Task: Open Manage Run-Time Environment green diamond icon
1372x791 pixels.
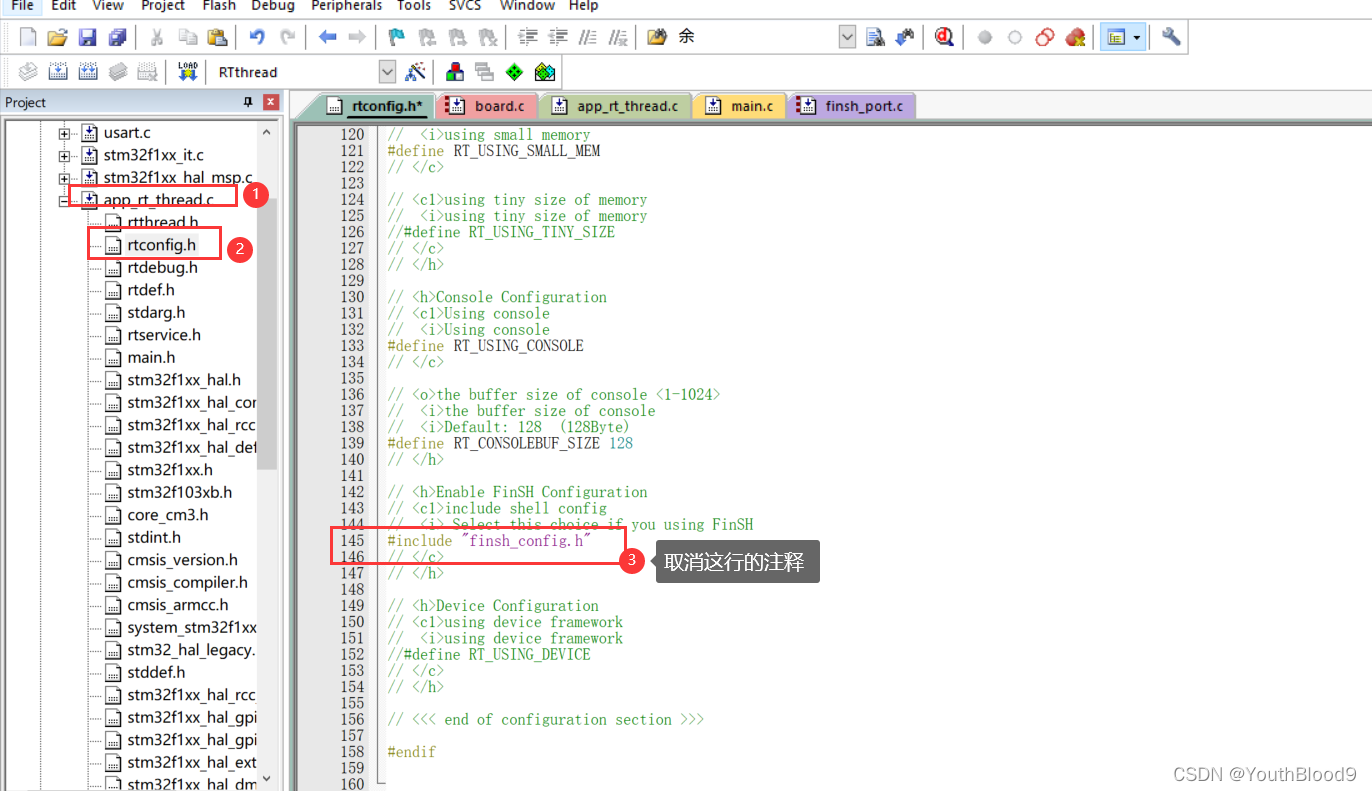Action: point(514,72)
